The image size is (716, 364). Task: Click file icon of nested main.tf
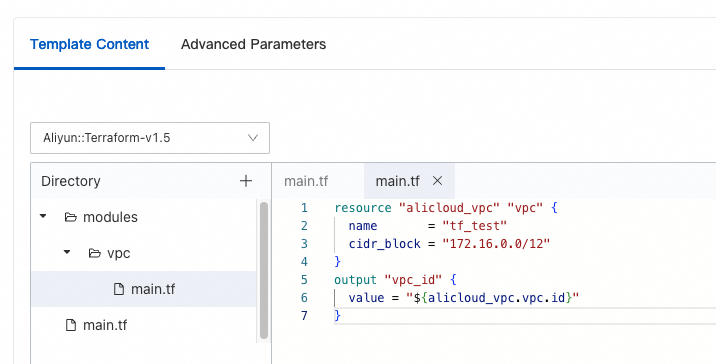[119, 289]
